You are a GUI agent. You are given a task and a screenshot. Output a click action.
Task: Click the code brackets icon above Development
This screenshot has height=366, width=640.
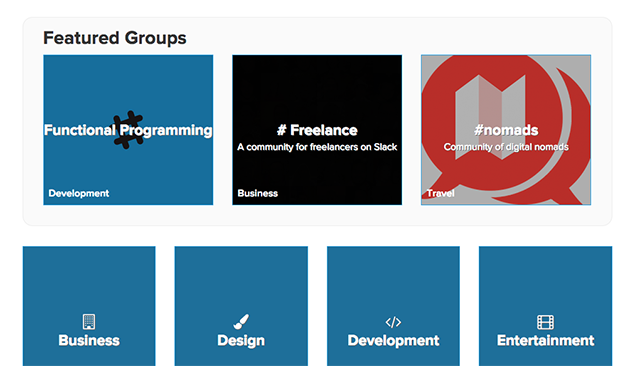tap(393, 322)
